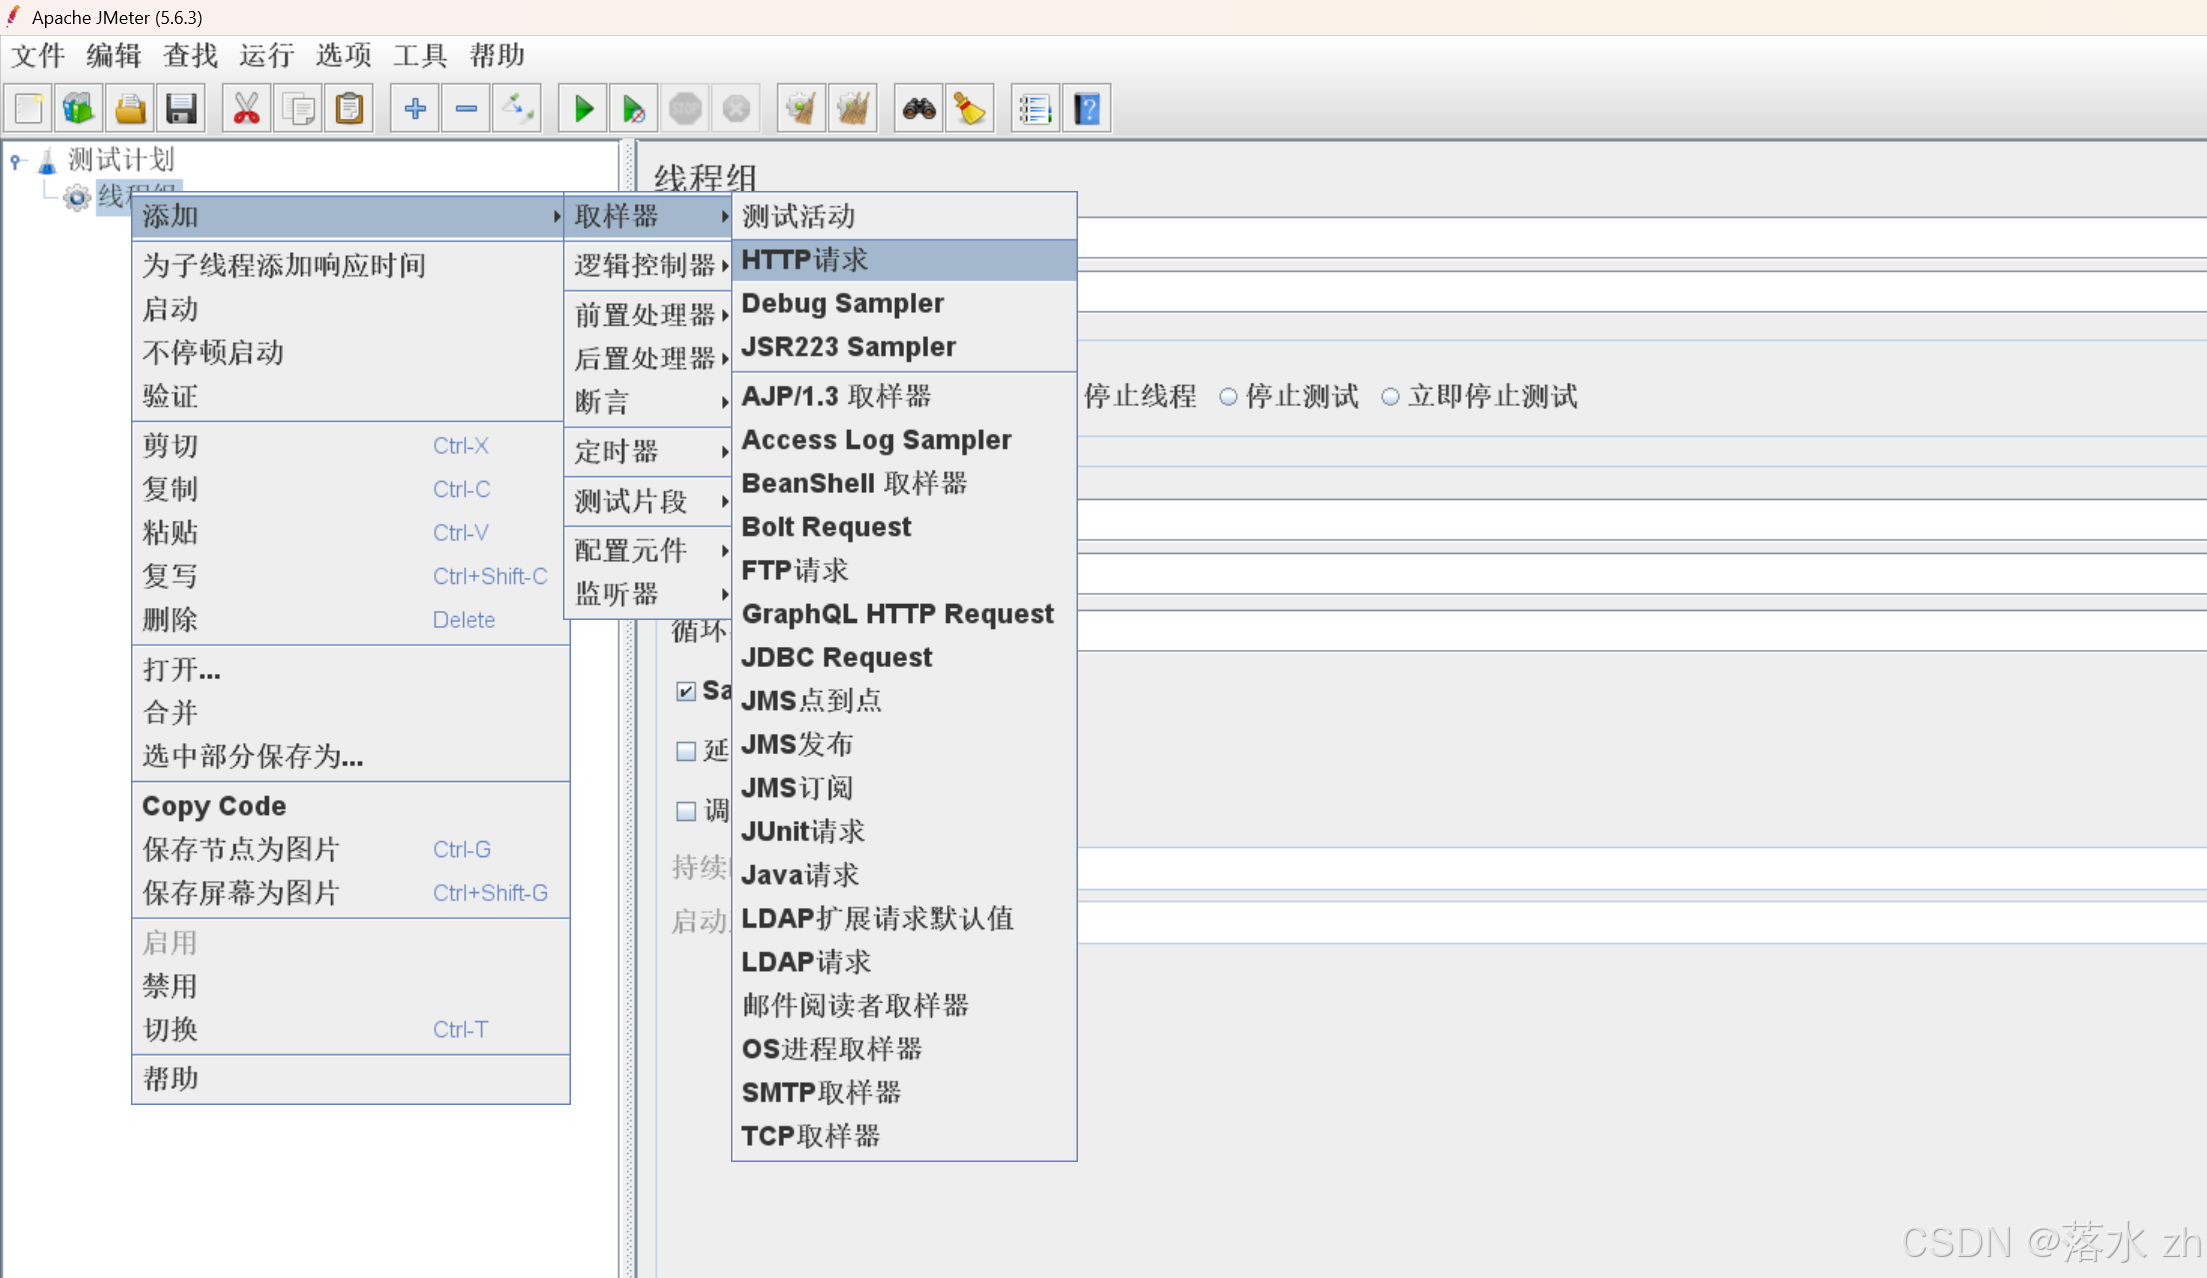Click the test plan flask icon
Image resolution: width=2207 pixels, height=1278 pixels.
(47, 160)
